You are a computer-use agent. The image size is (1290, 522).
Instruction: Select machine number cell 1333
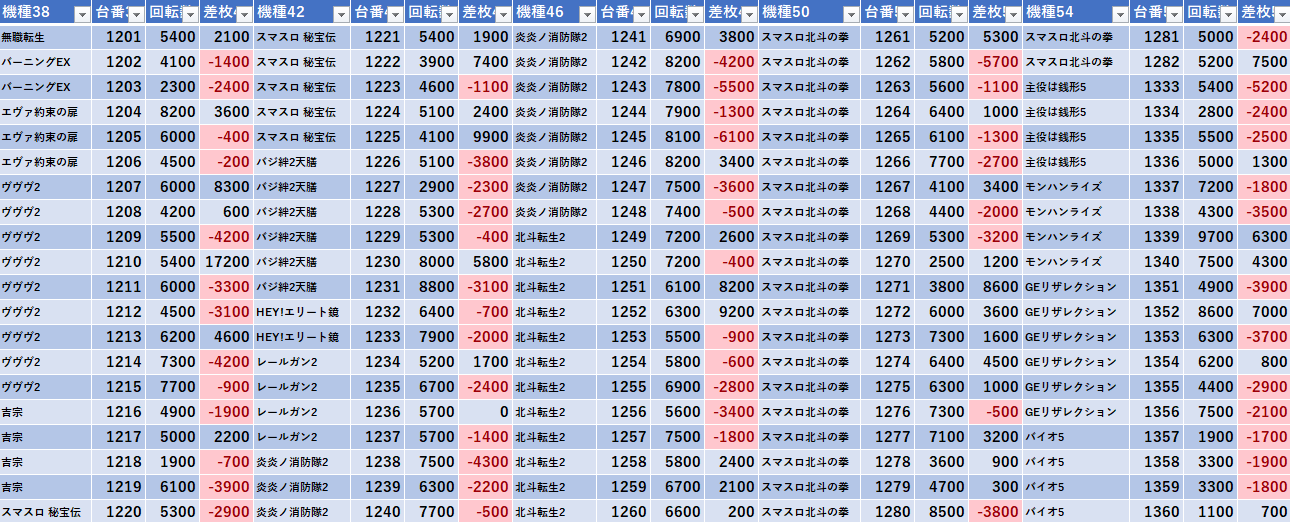1157,87
